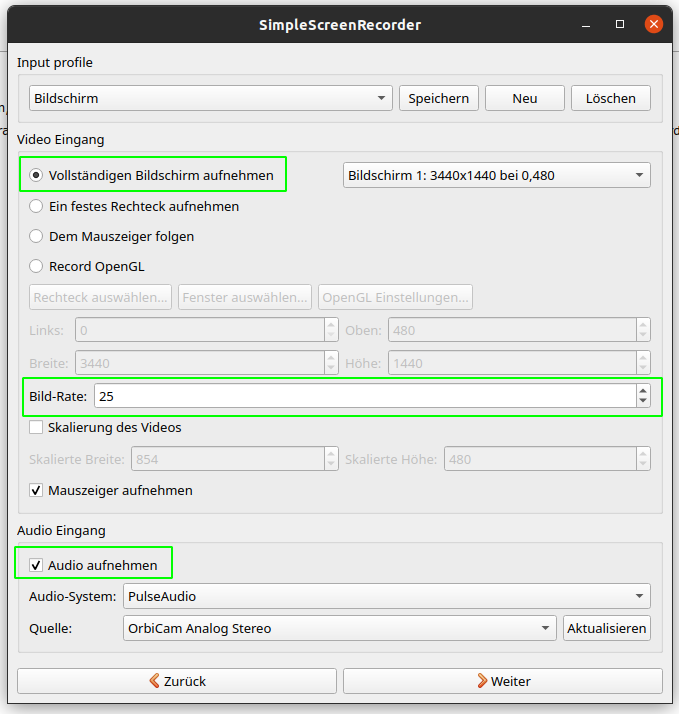Viewport: 679px width, 714px height.
Task: Increase Bild-Rate with the up arrow
Action: pyautogui.click(x=643, y=391)
